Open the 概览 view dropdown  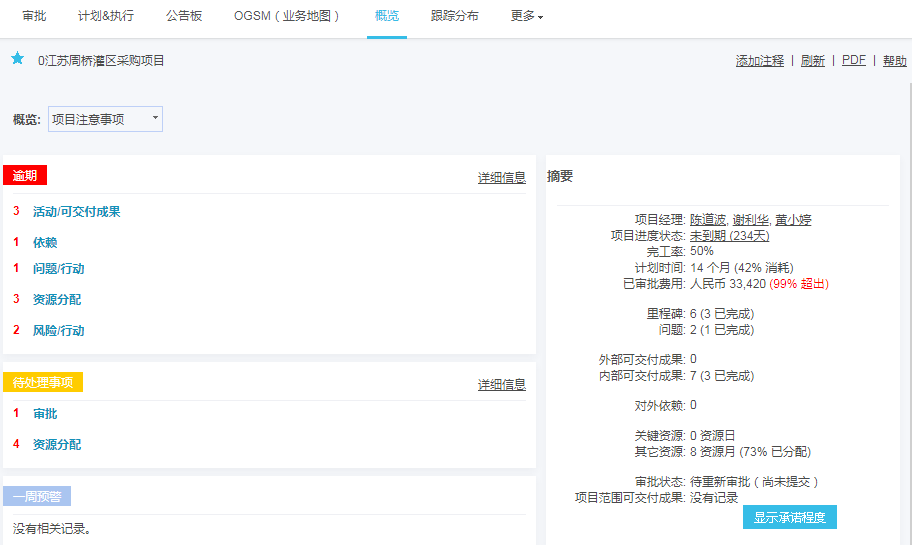(105, 119)
